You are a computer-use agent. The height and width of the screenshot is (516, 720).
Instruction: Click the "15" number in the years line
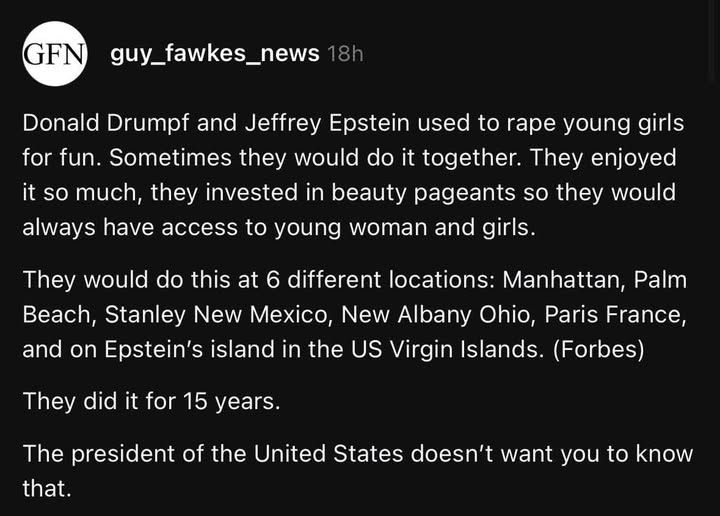pos(196,401)
